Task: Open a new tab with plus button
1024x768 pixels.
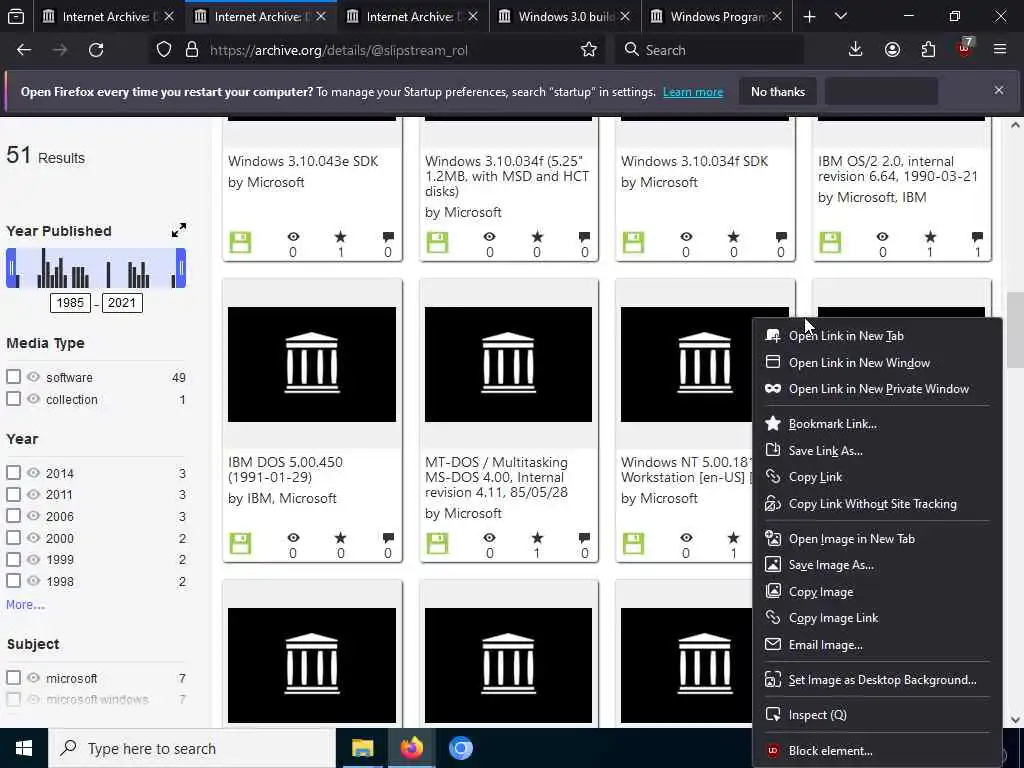Action: 809,16
